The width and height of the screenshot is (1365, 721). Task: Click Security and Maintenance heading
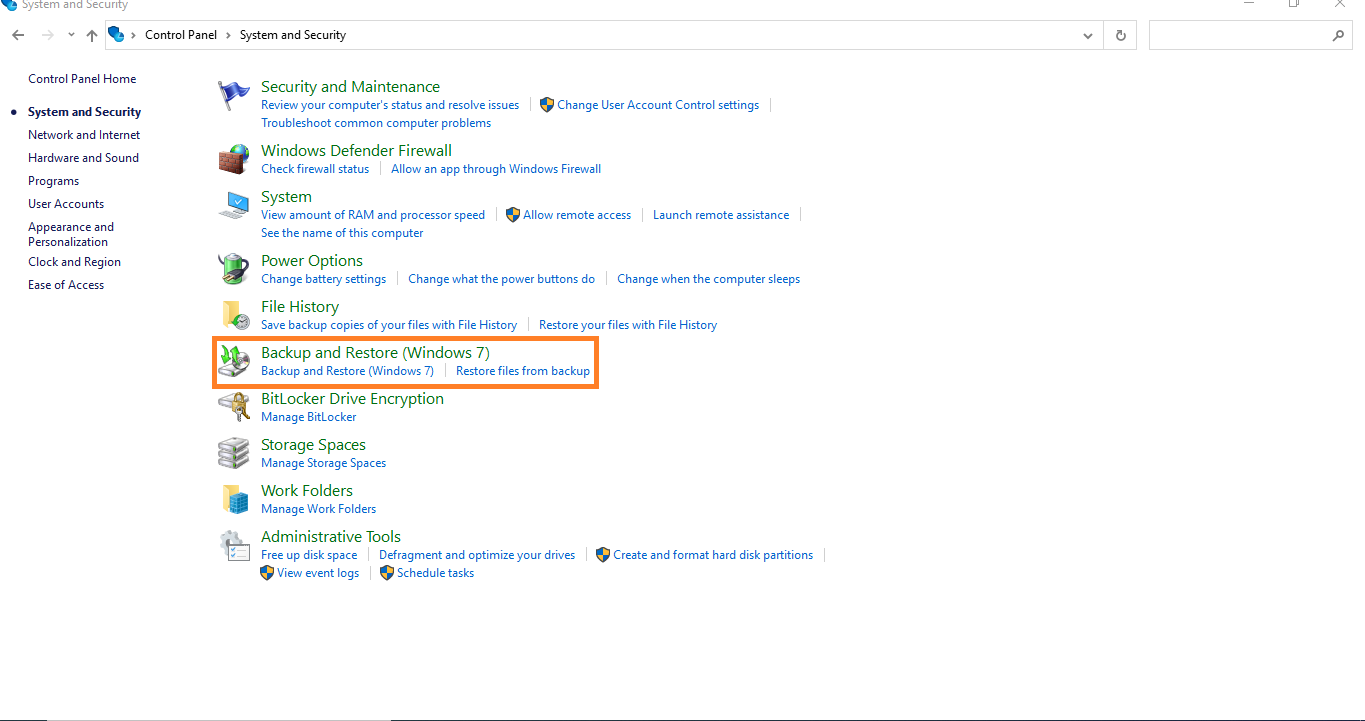tap(350, 87)
